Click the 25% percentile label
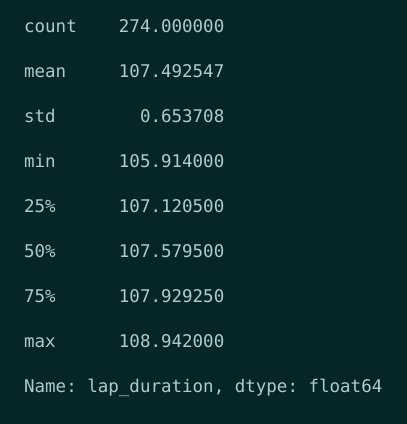The image size is (407, 424). pos(40,206)
